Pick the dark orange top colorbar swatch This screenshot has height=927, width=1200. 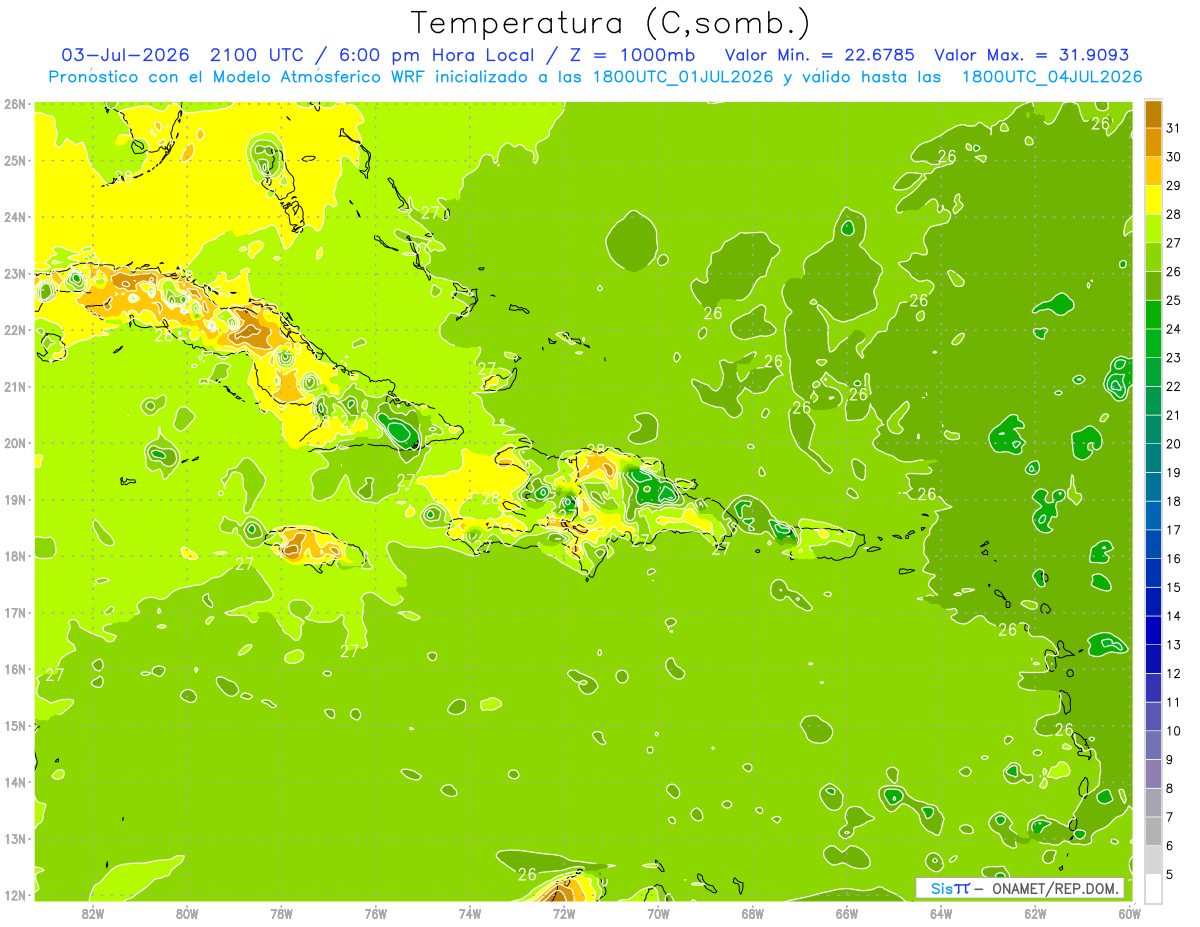coord(1153,114)
